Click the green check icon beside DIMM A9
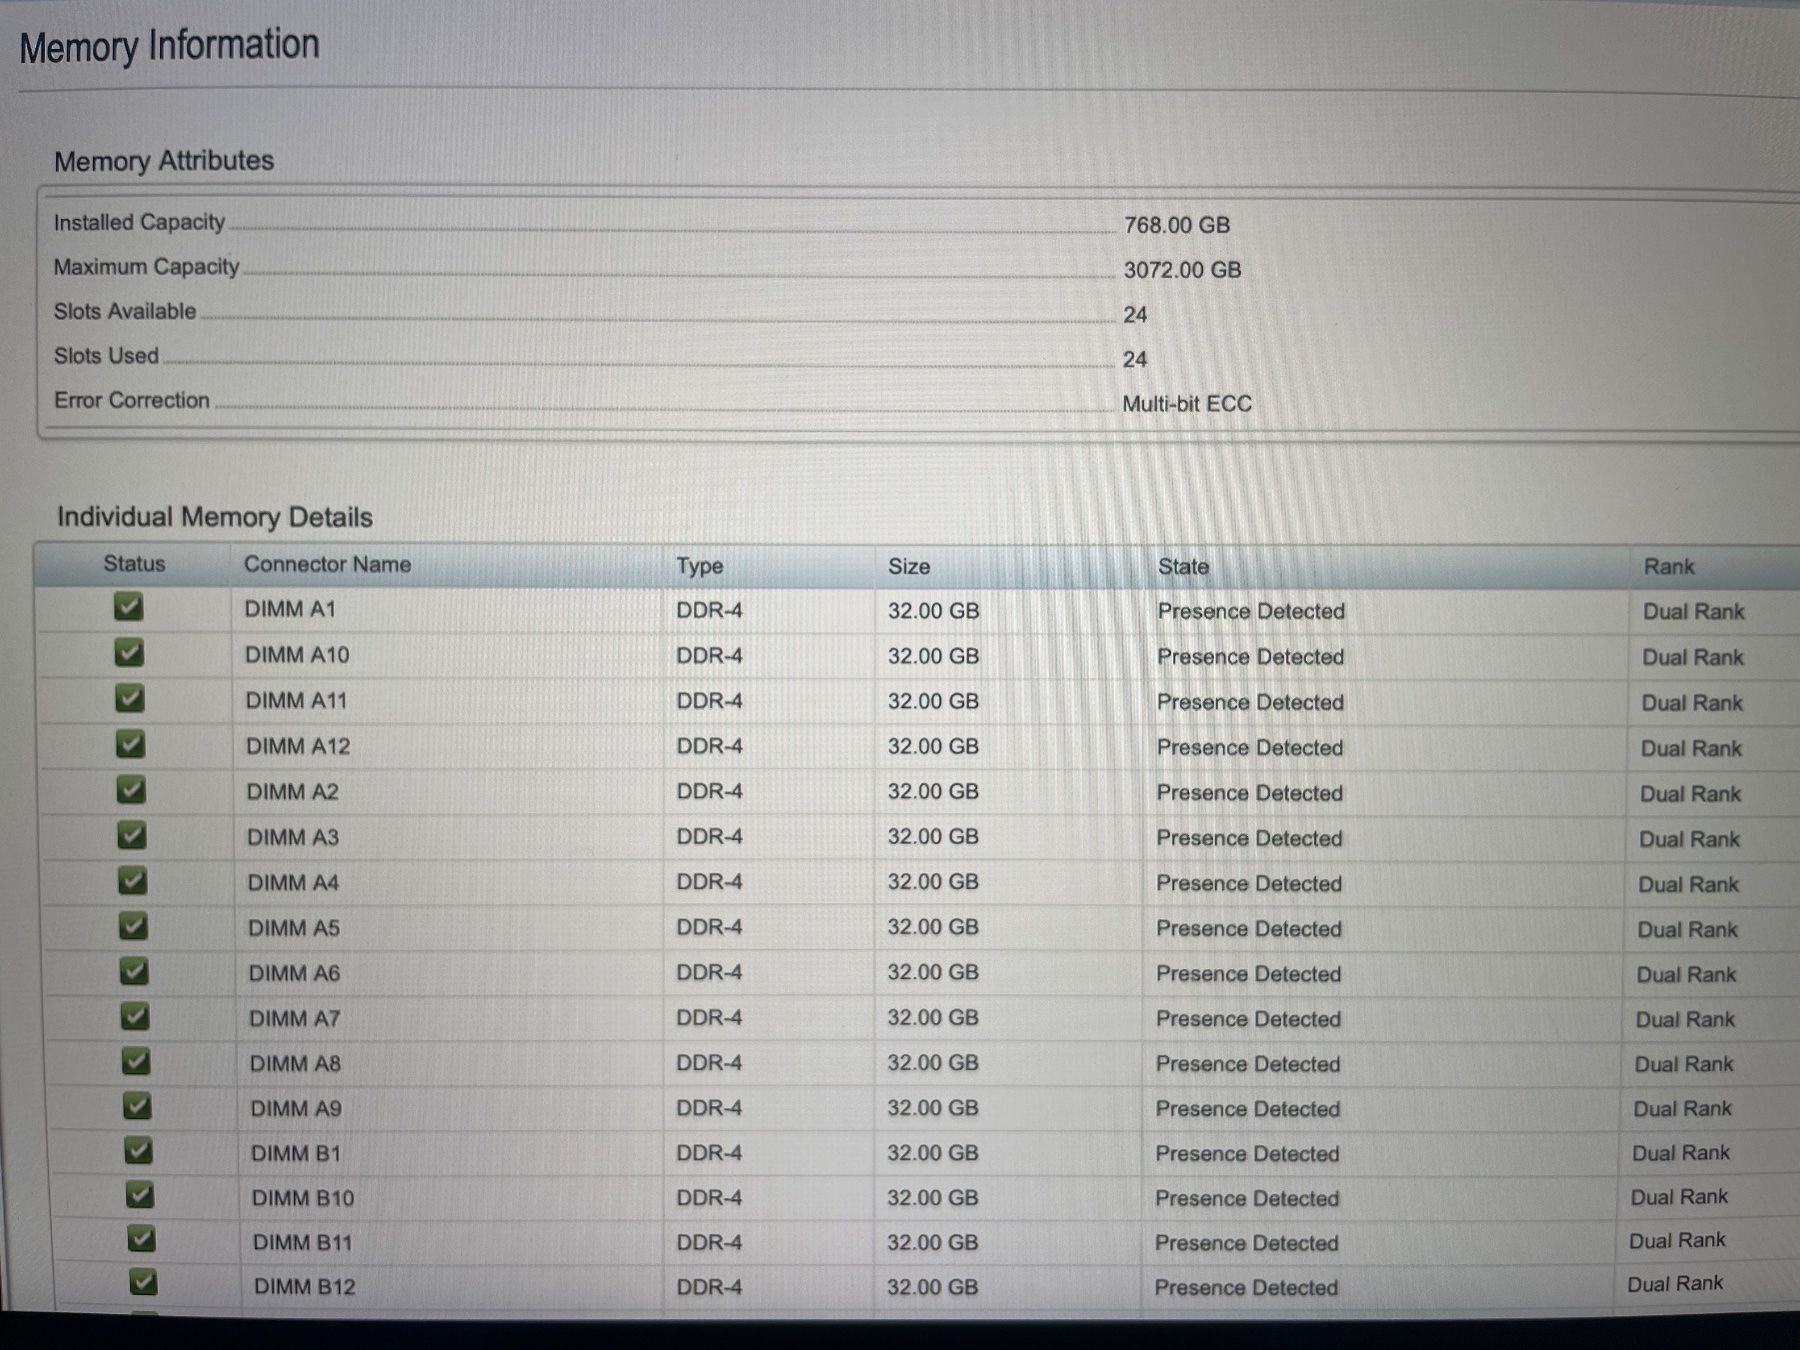This screenshot has width=1800, height=1350. tap(136, 1105)
